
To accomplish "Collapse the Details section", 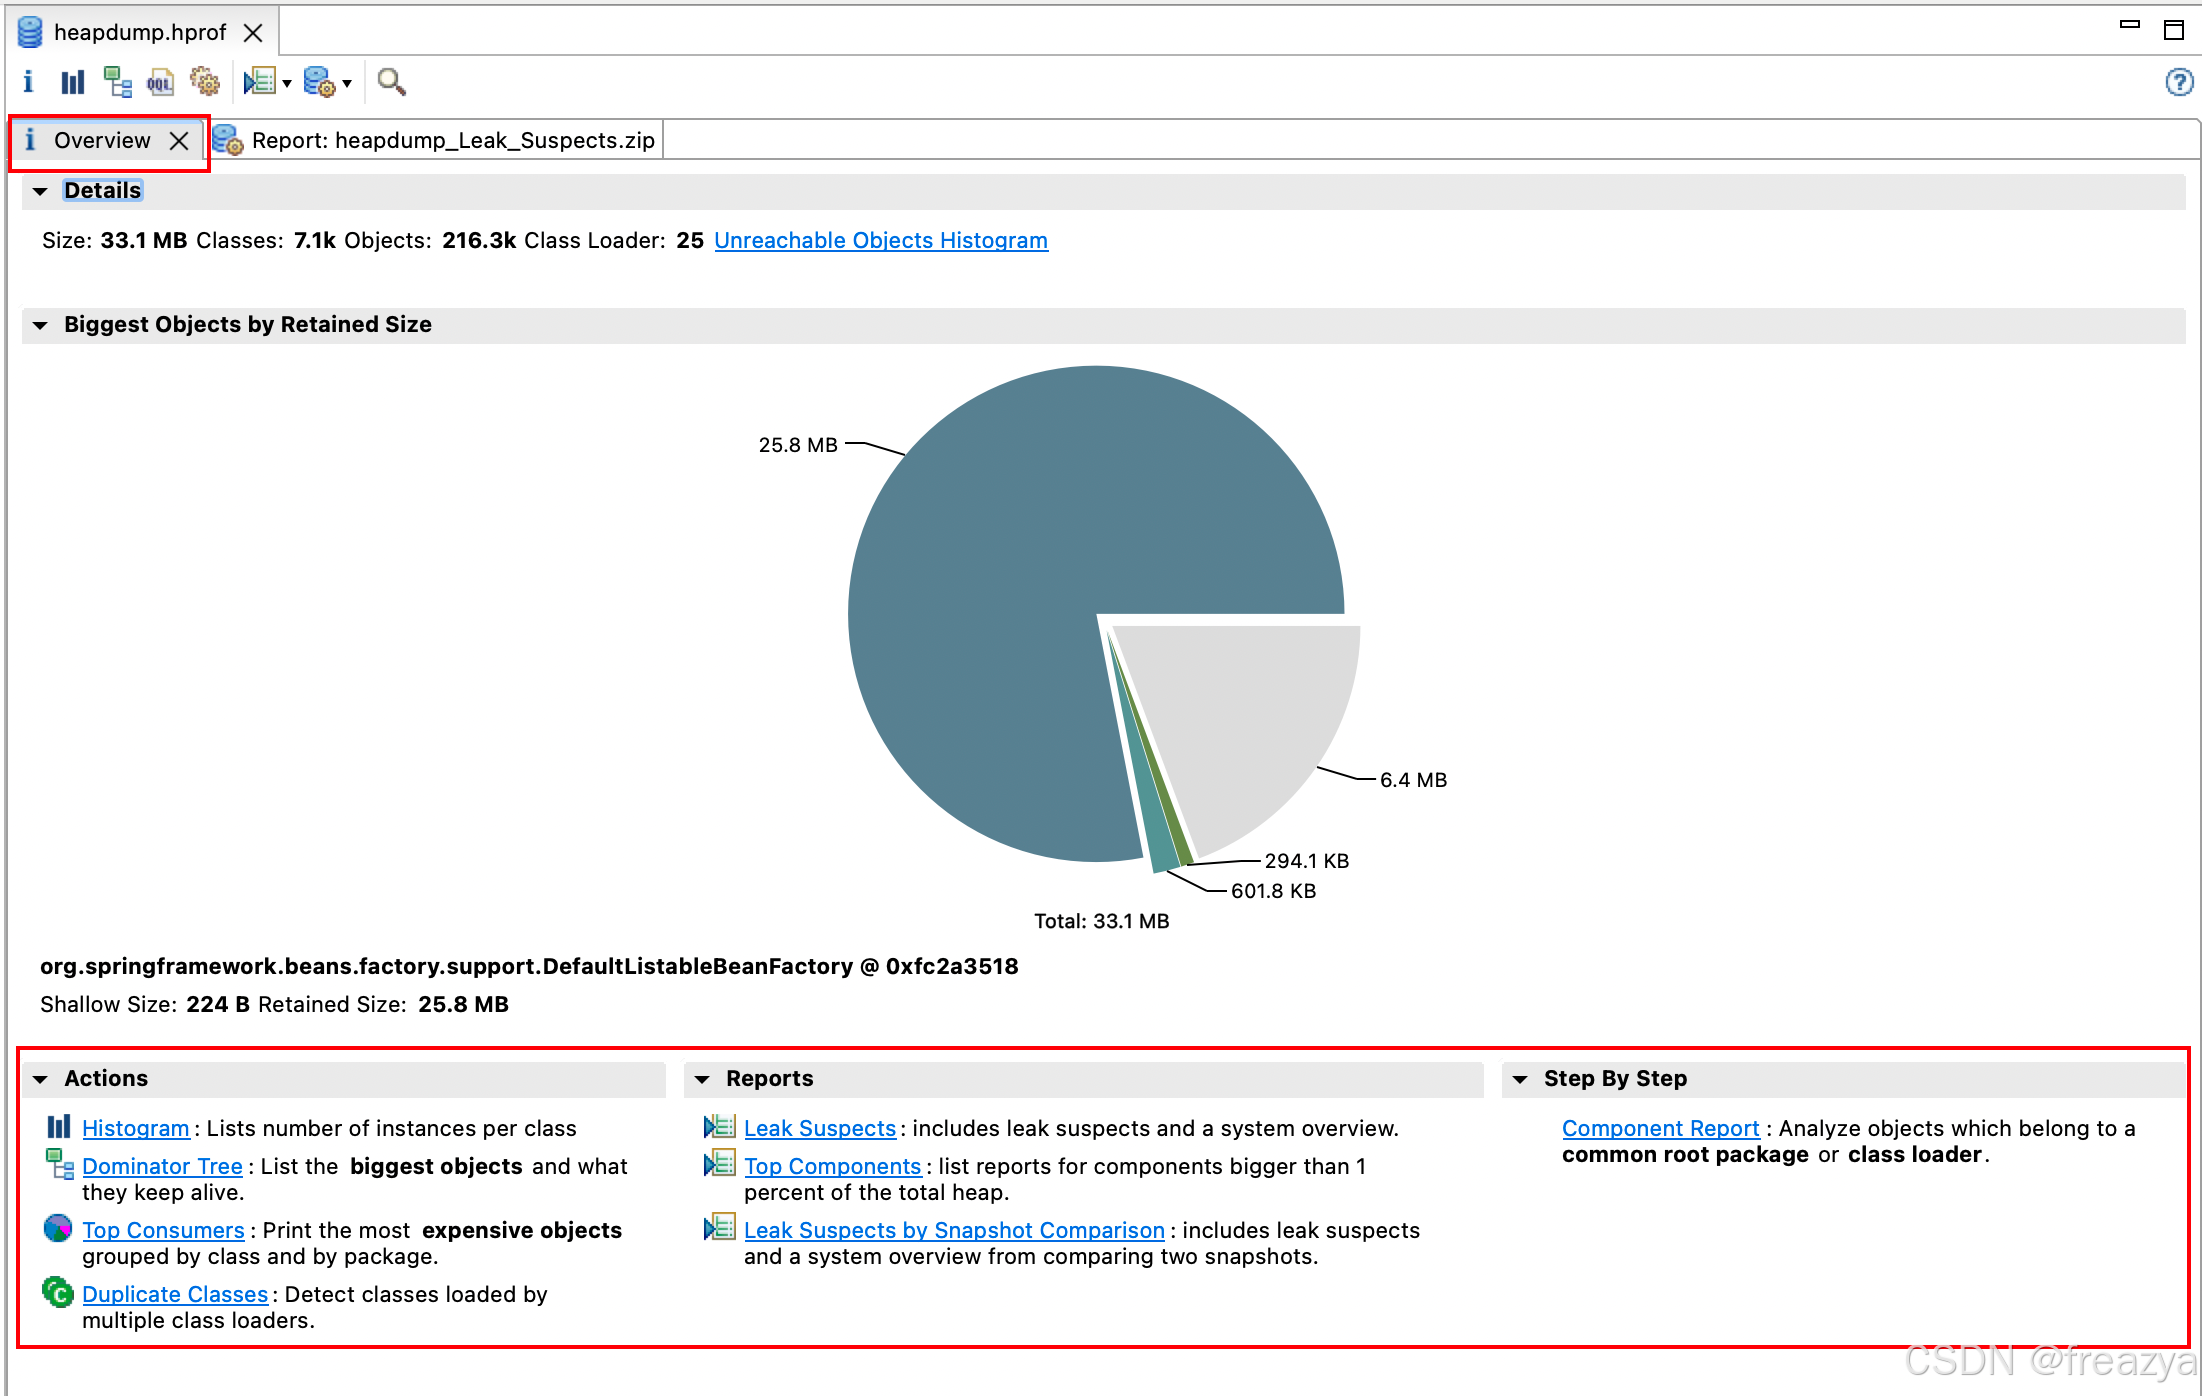I will (40, 191).
